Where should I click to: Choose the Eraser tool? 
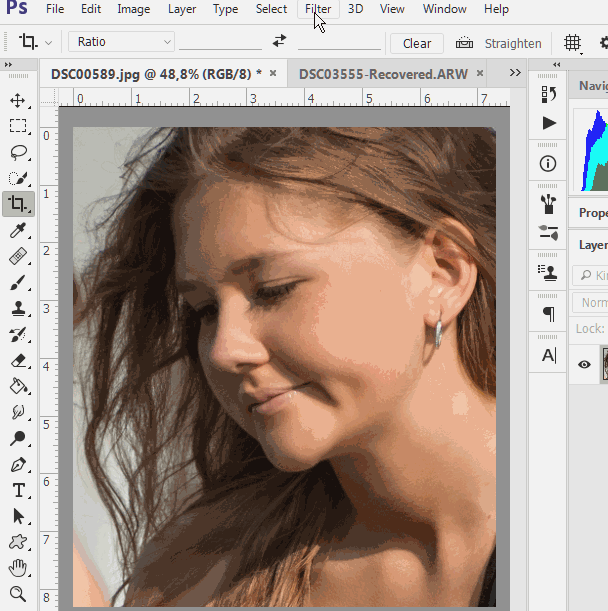[x=18, y=361]
